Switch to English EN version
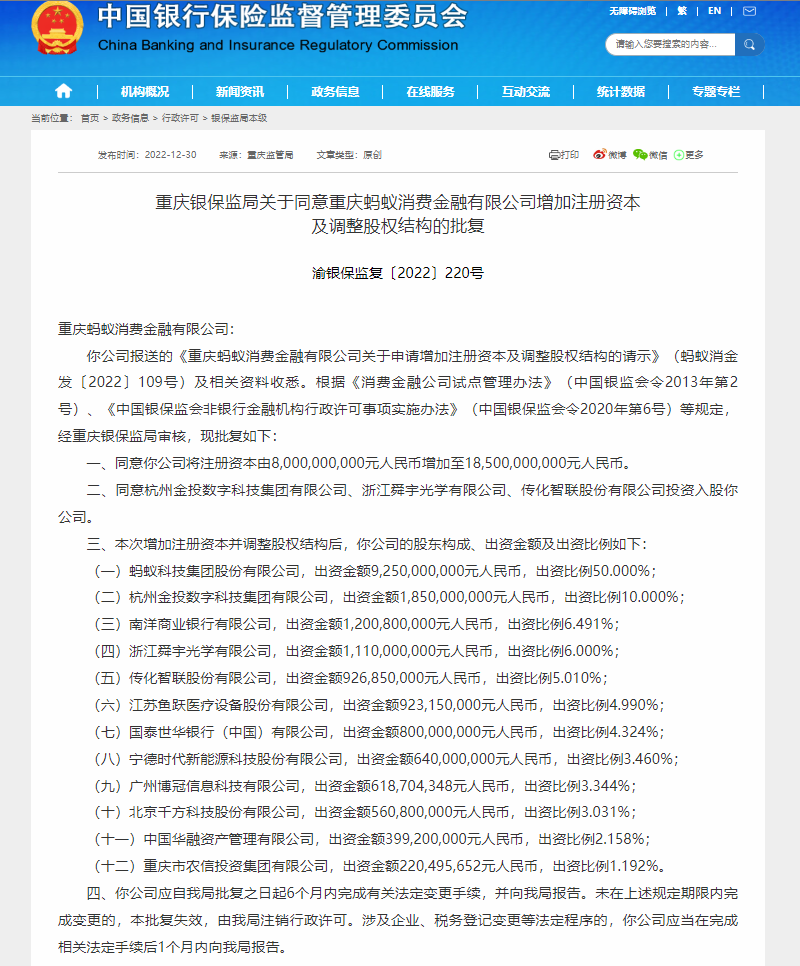800x966 pixels. pos(714,11)
